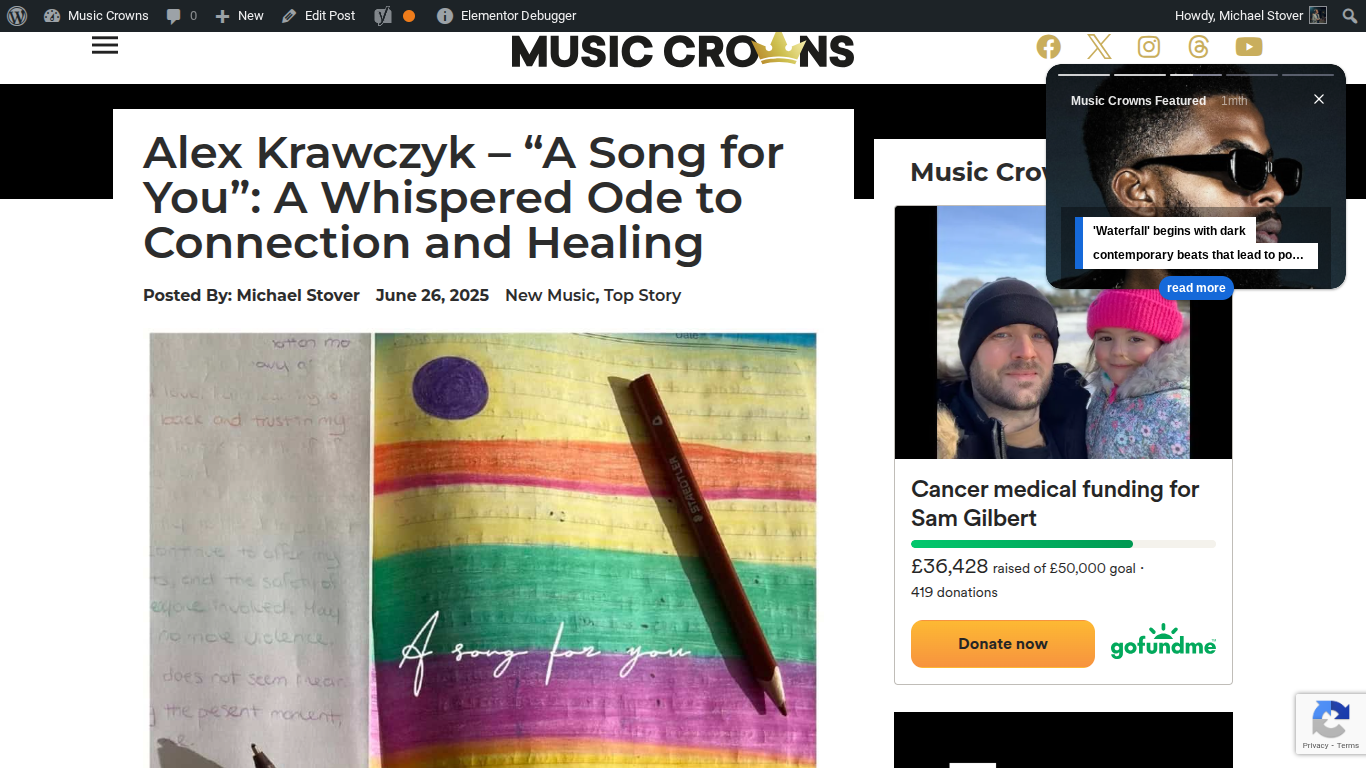Click read more on featured story
This screenshot has height=768, width=1366.
1196,288
